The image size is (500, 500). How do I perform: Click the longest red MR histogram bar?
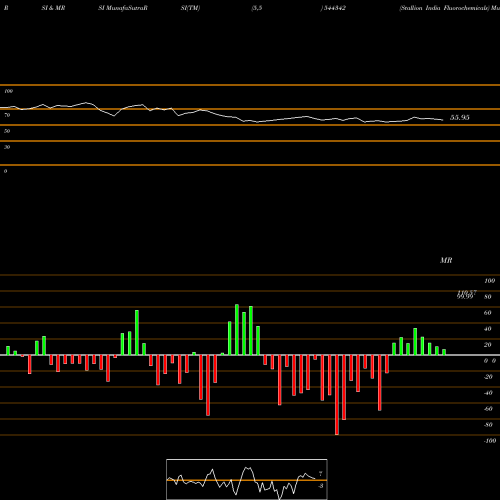coord(337,395)
